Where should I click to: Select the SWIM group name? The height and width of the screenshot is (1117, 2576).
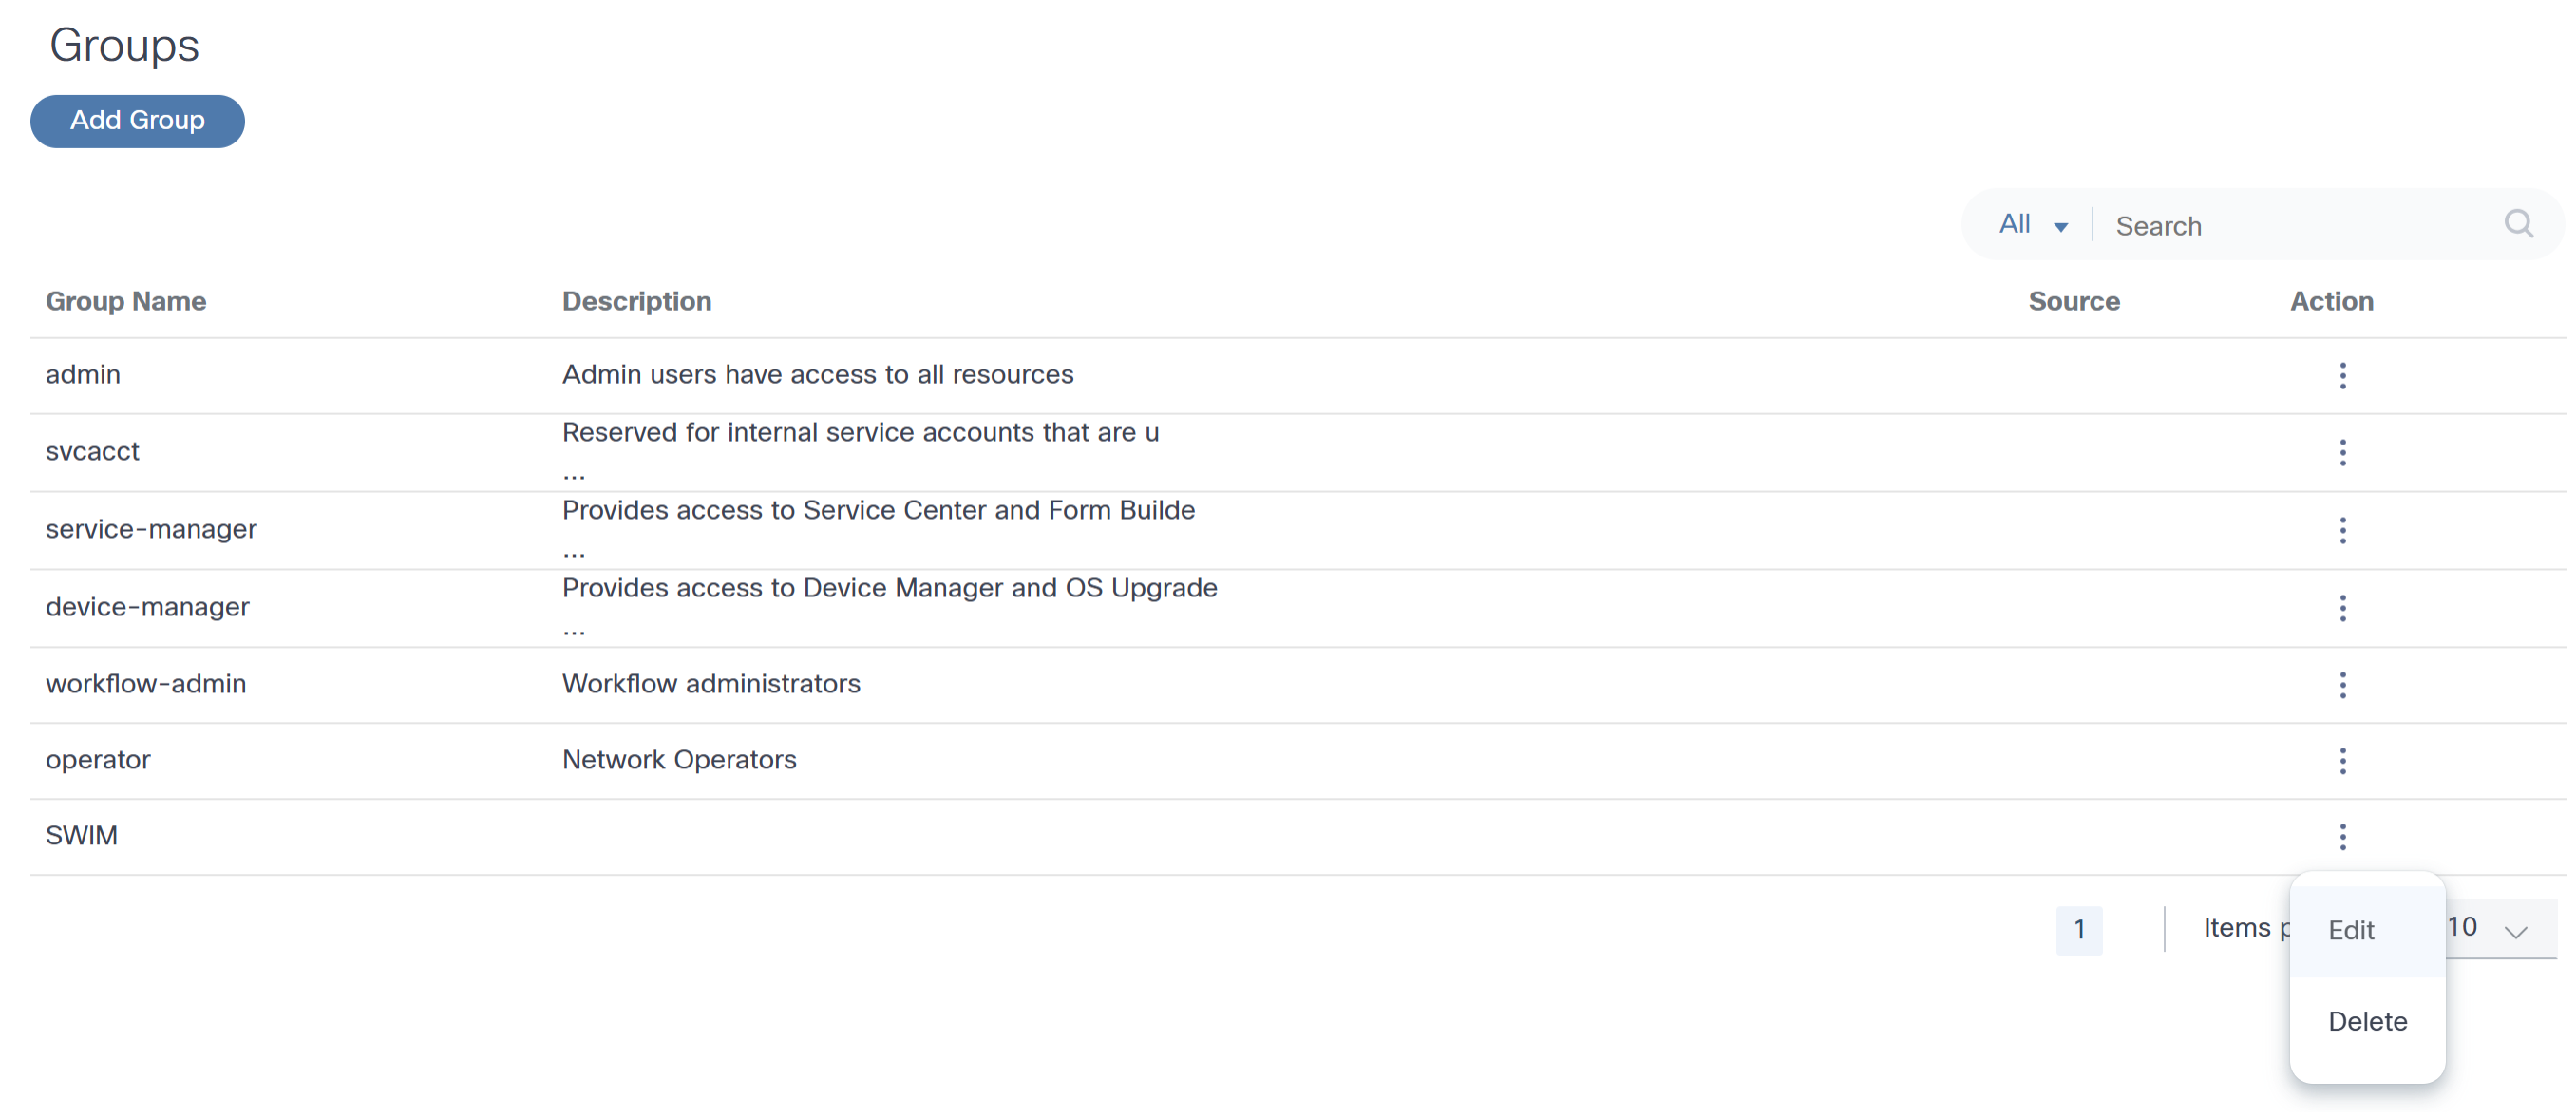tap(82, 836)
